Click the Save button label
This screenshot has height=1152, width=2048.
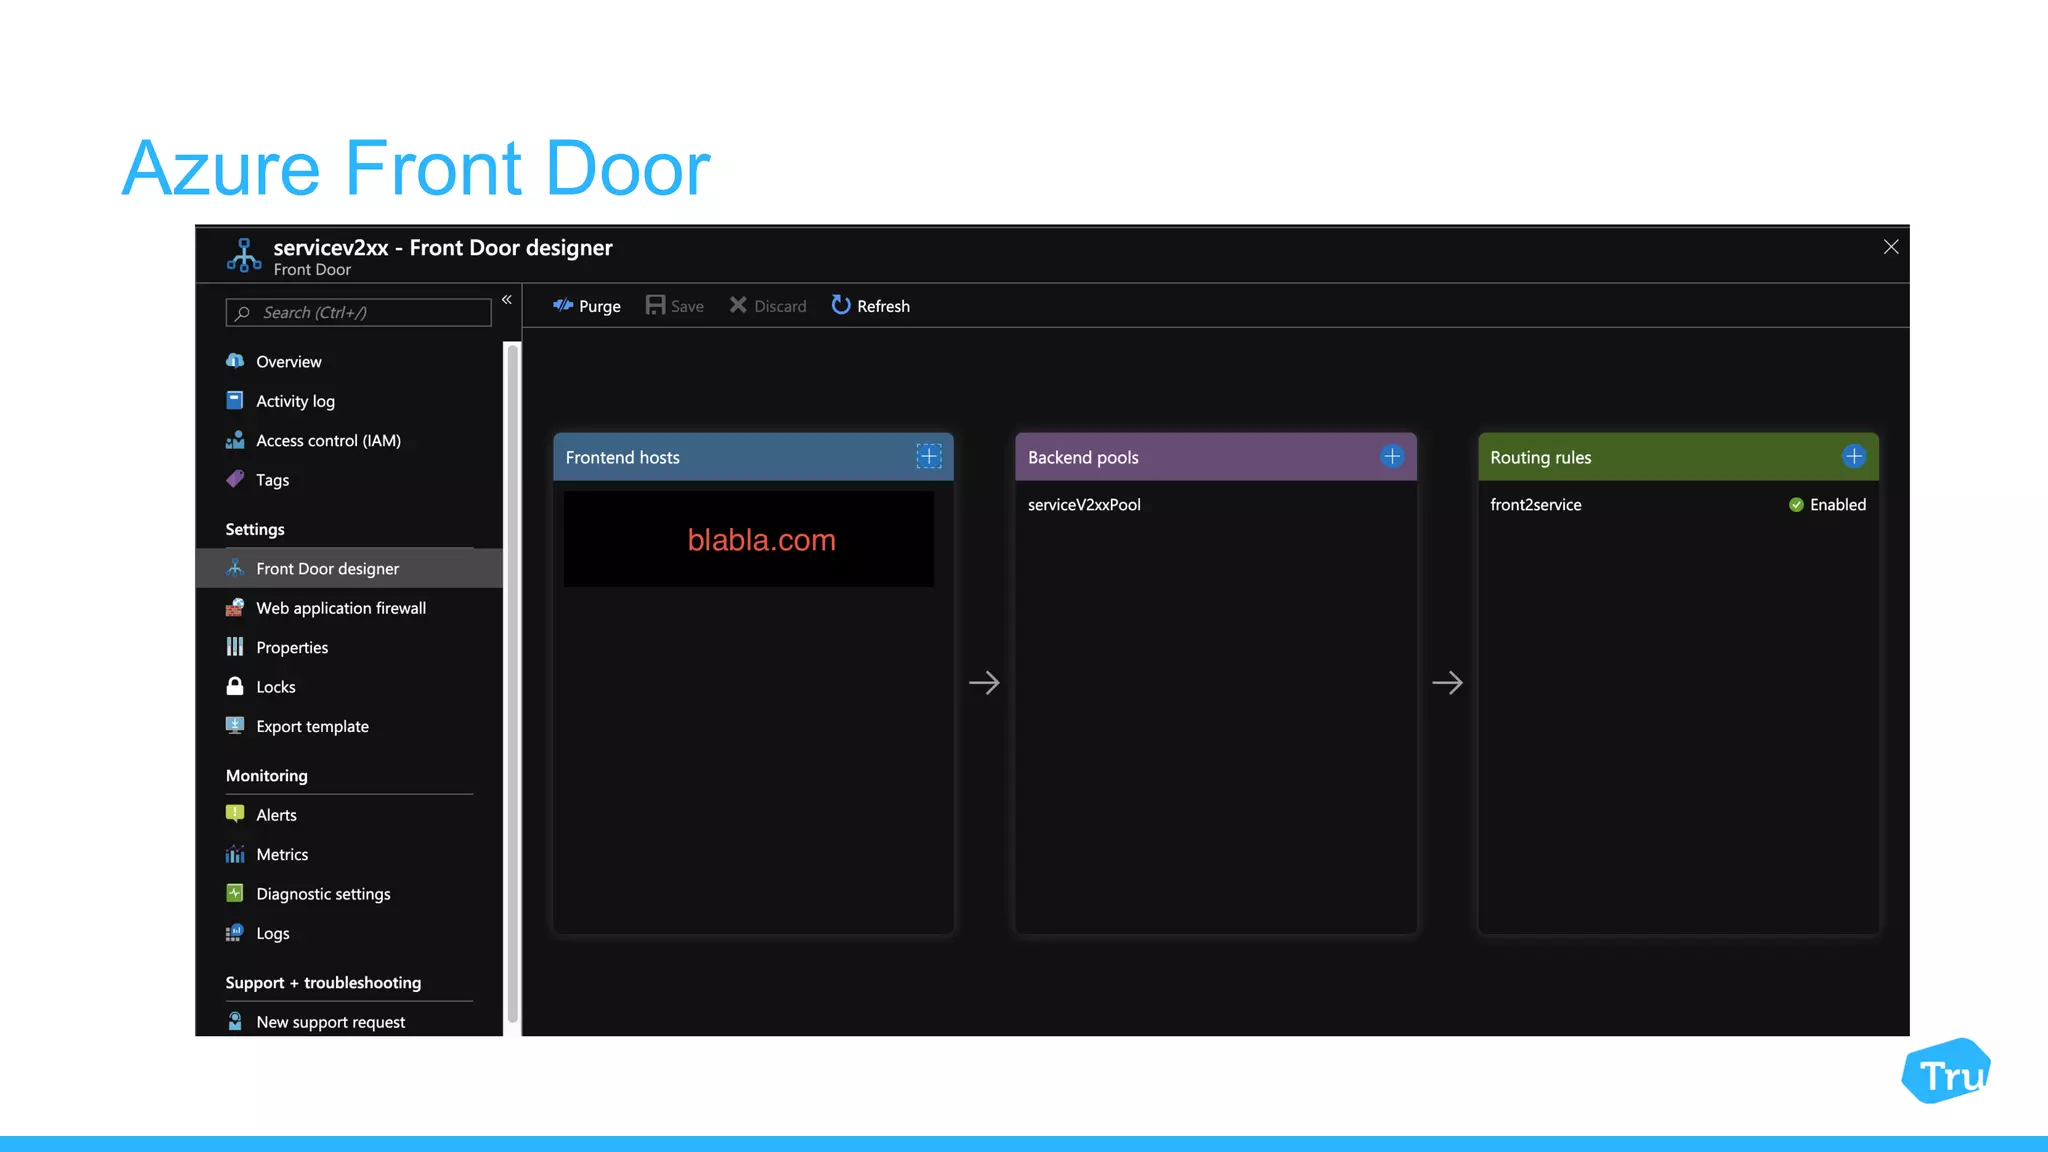[687, 306]
